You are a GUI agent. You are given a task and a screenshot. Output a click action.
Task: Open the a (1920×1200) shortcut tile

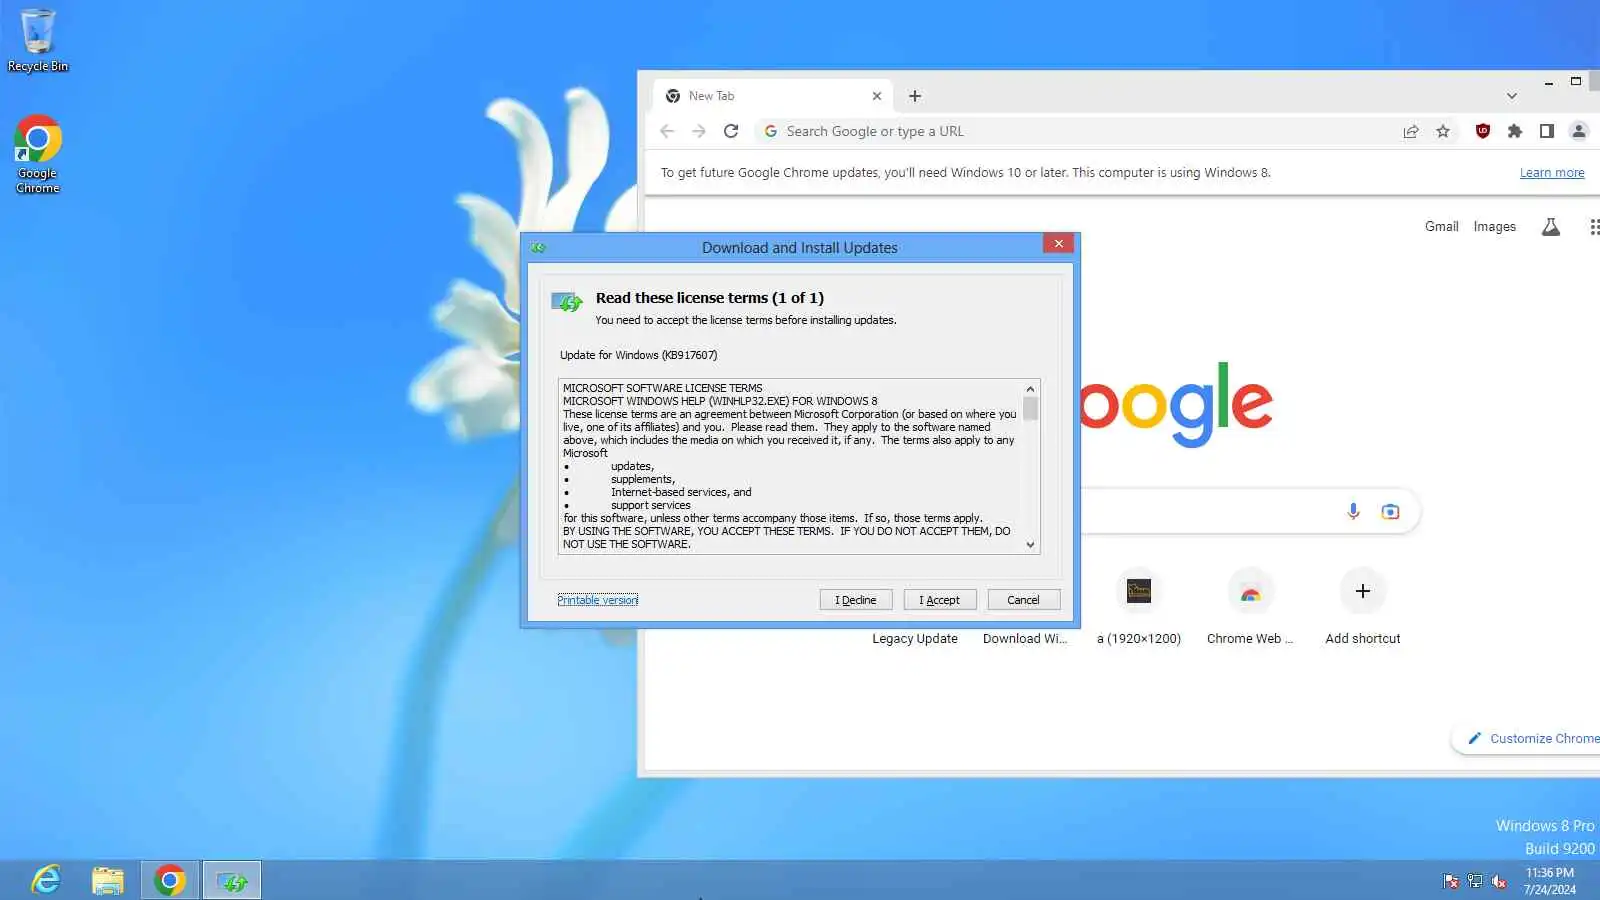[x=1139, y=606]
